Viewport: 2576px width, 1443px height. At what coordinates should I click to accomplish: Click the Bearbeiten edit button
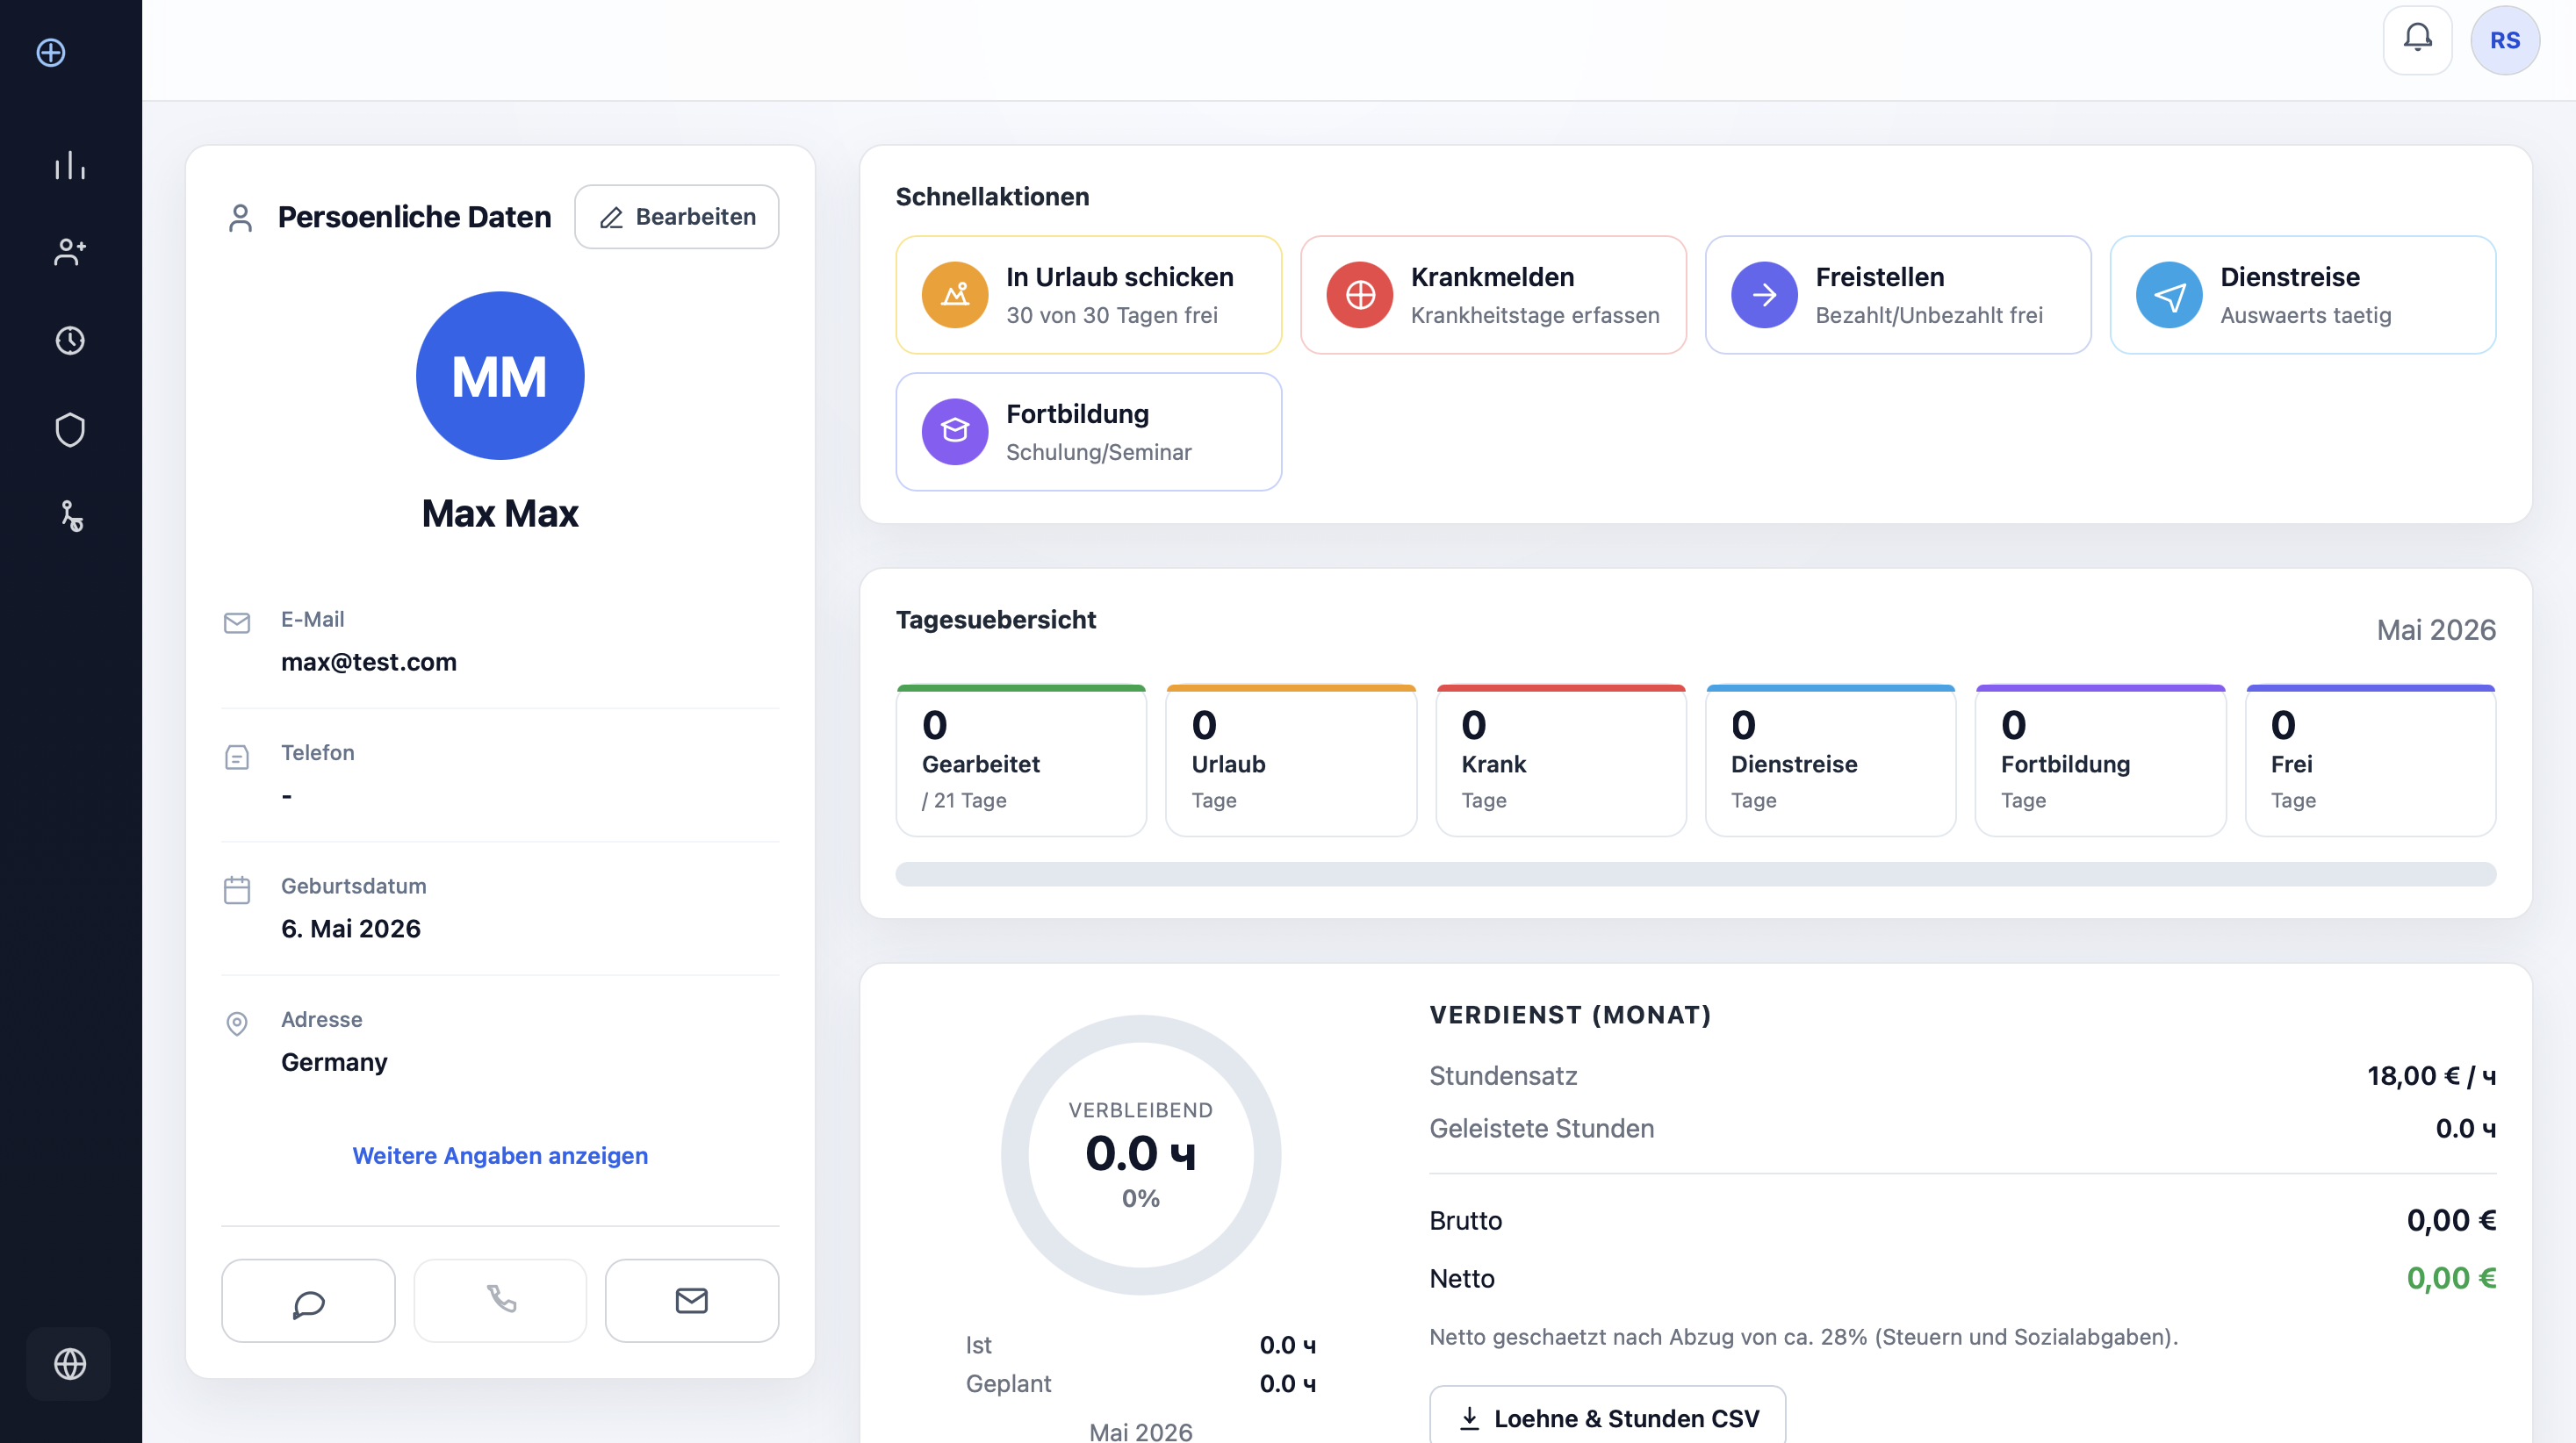pyautogui.click(x=677, y=216)
